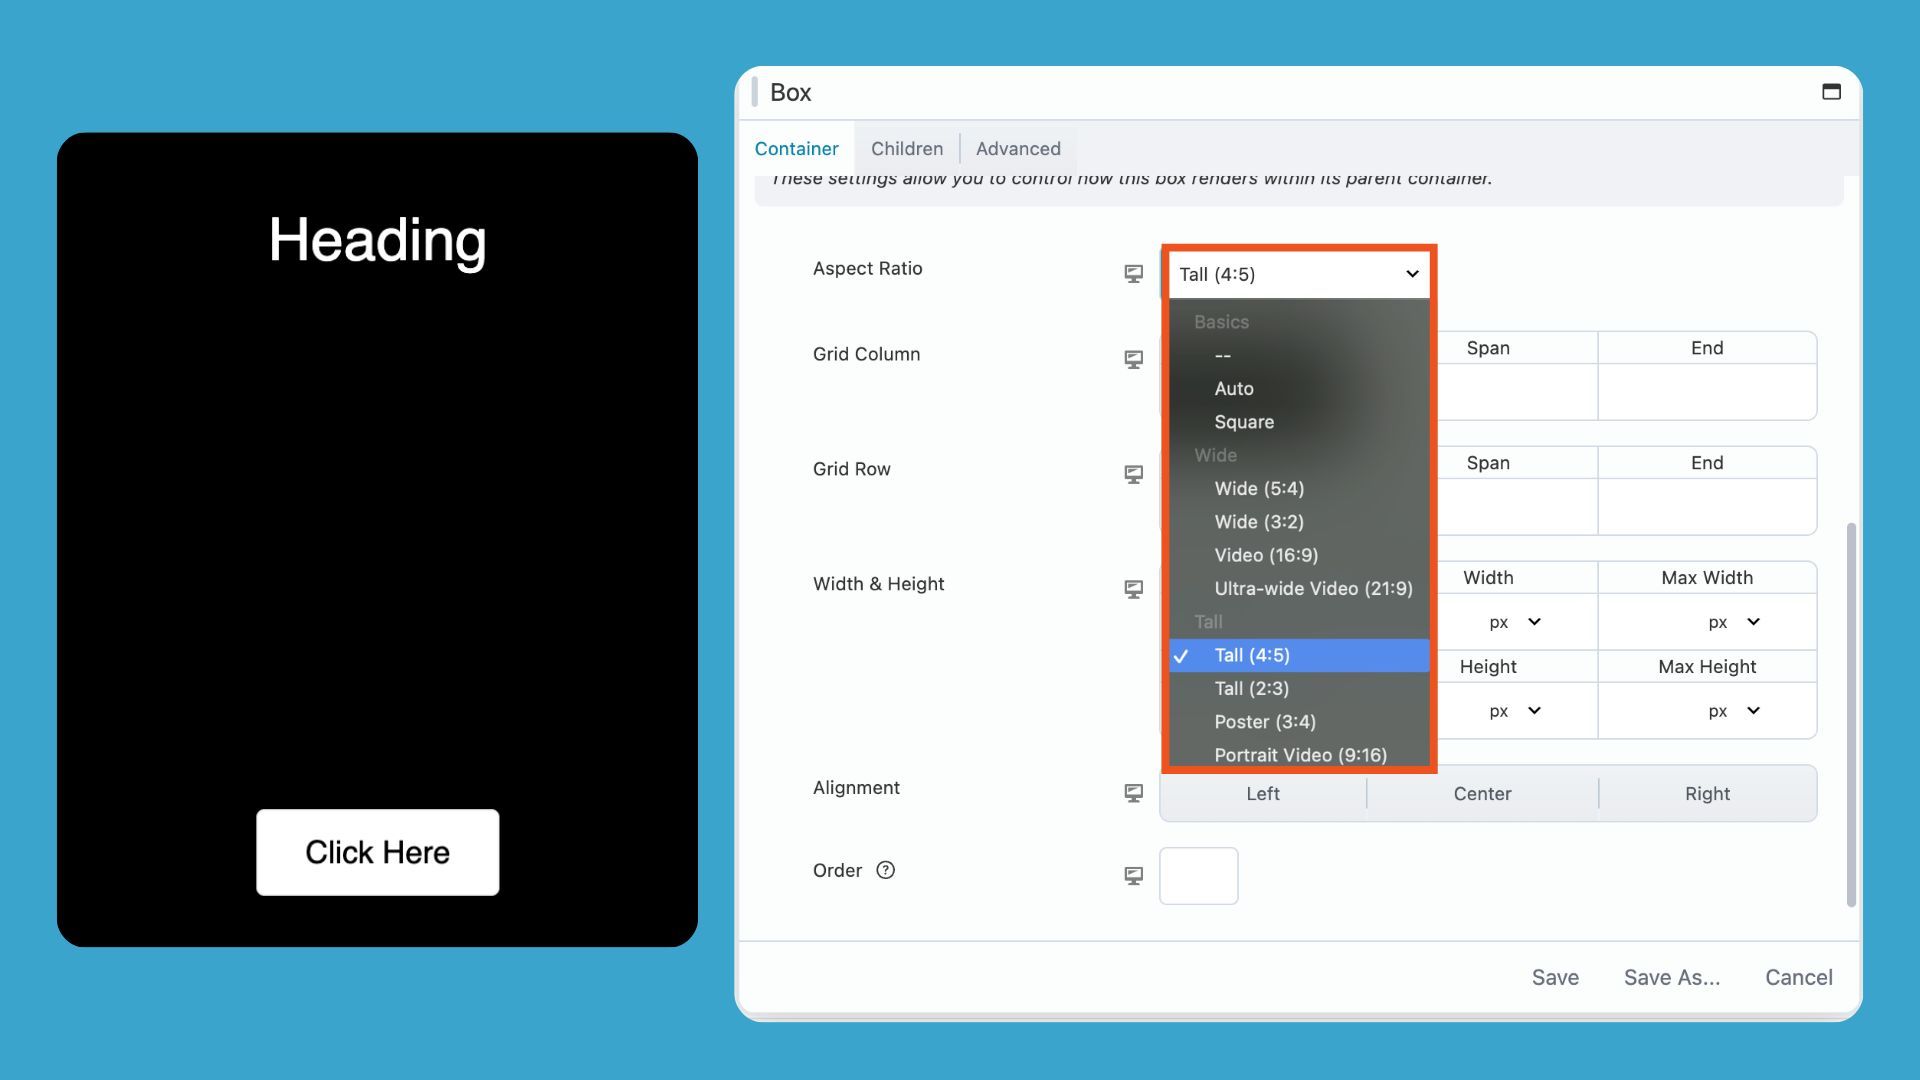Open the Max Height px unit dropdown
Viewport: 1920px width, 1080px height.
(x=1734, y=711)
